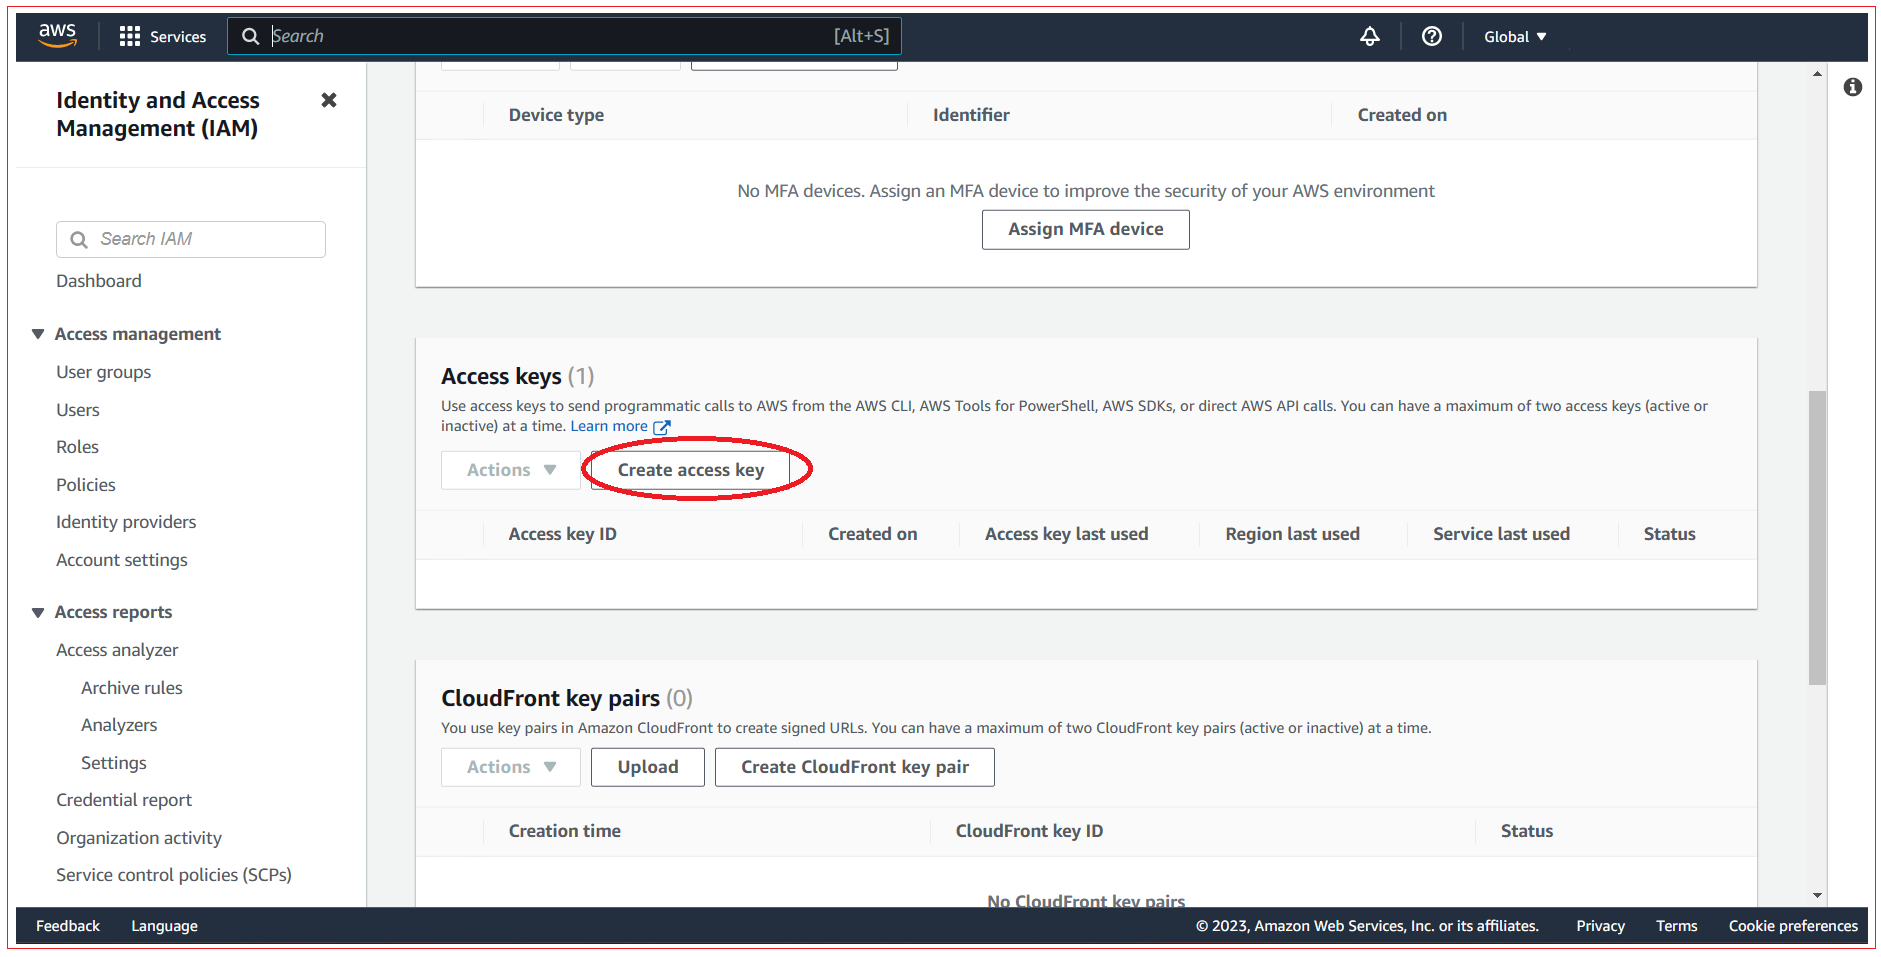Open the Global region dropdown
Screen dimensions: 1881x957
[x=1515, y=37]
